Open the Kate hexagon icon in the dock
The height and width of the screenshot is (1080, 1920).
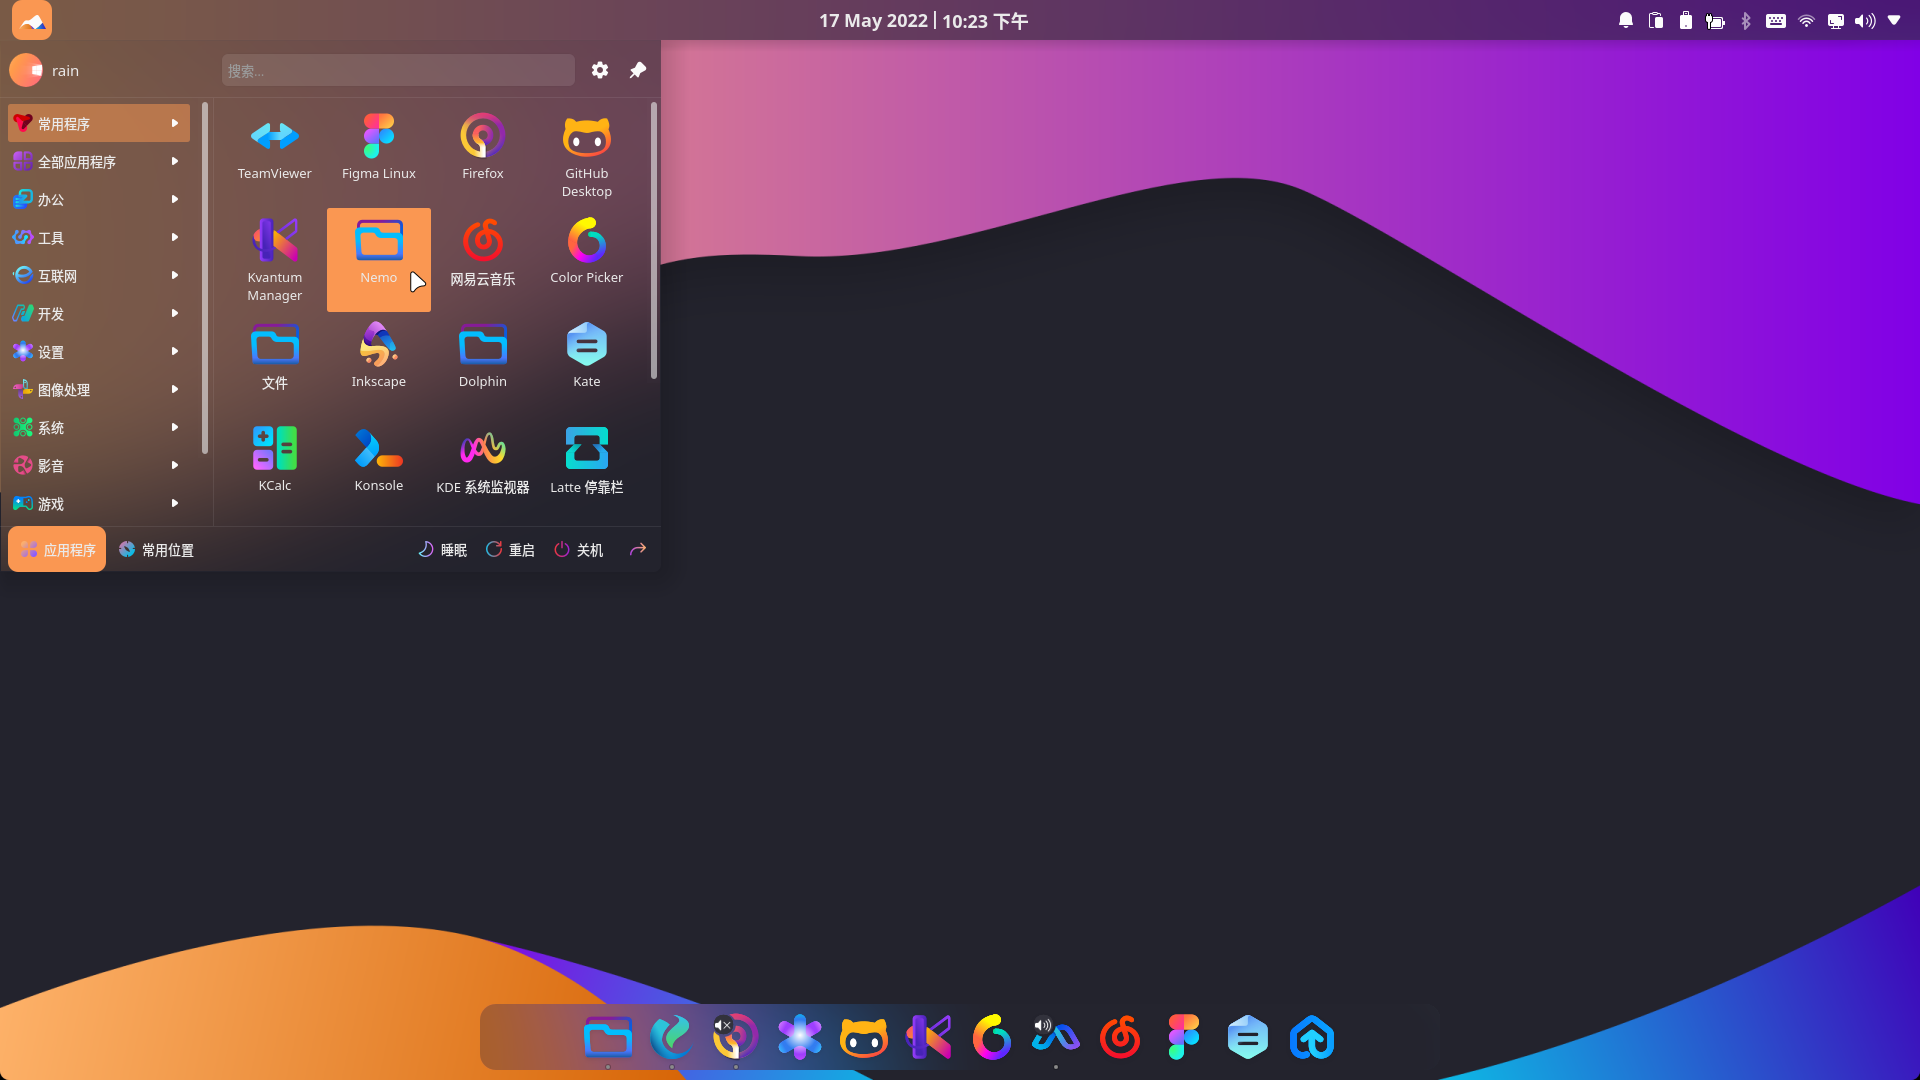pos(1248,1037)
